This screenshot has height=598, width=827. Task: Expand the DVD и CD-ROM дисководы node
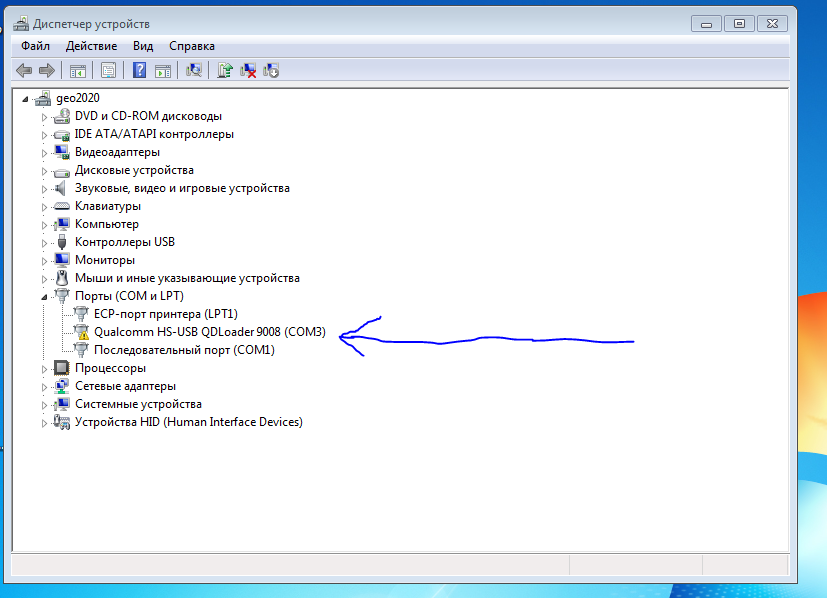click(x=44, y=117)
